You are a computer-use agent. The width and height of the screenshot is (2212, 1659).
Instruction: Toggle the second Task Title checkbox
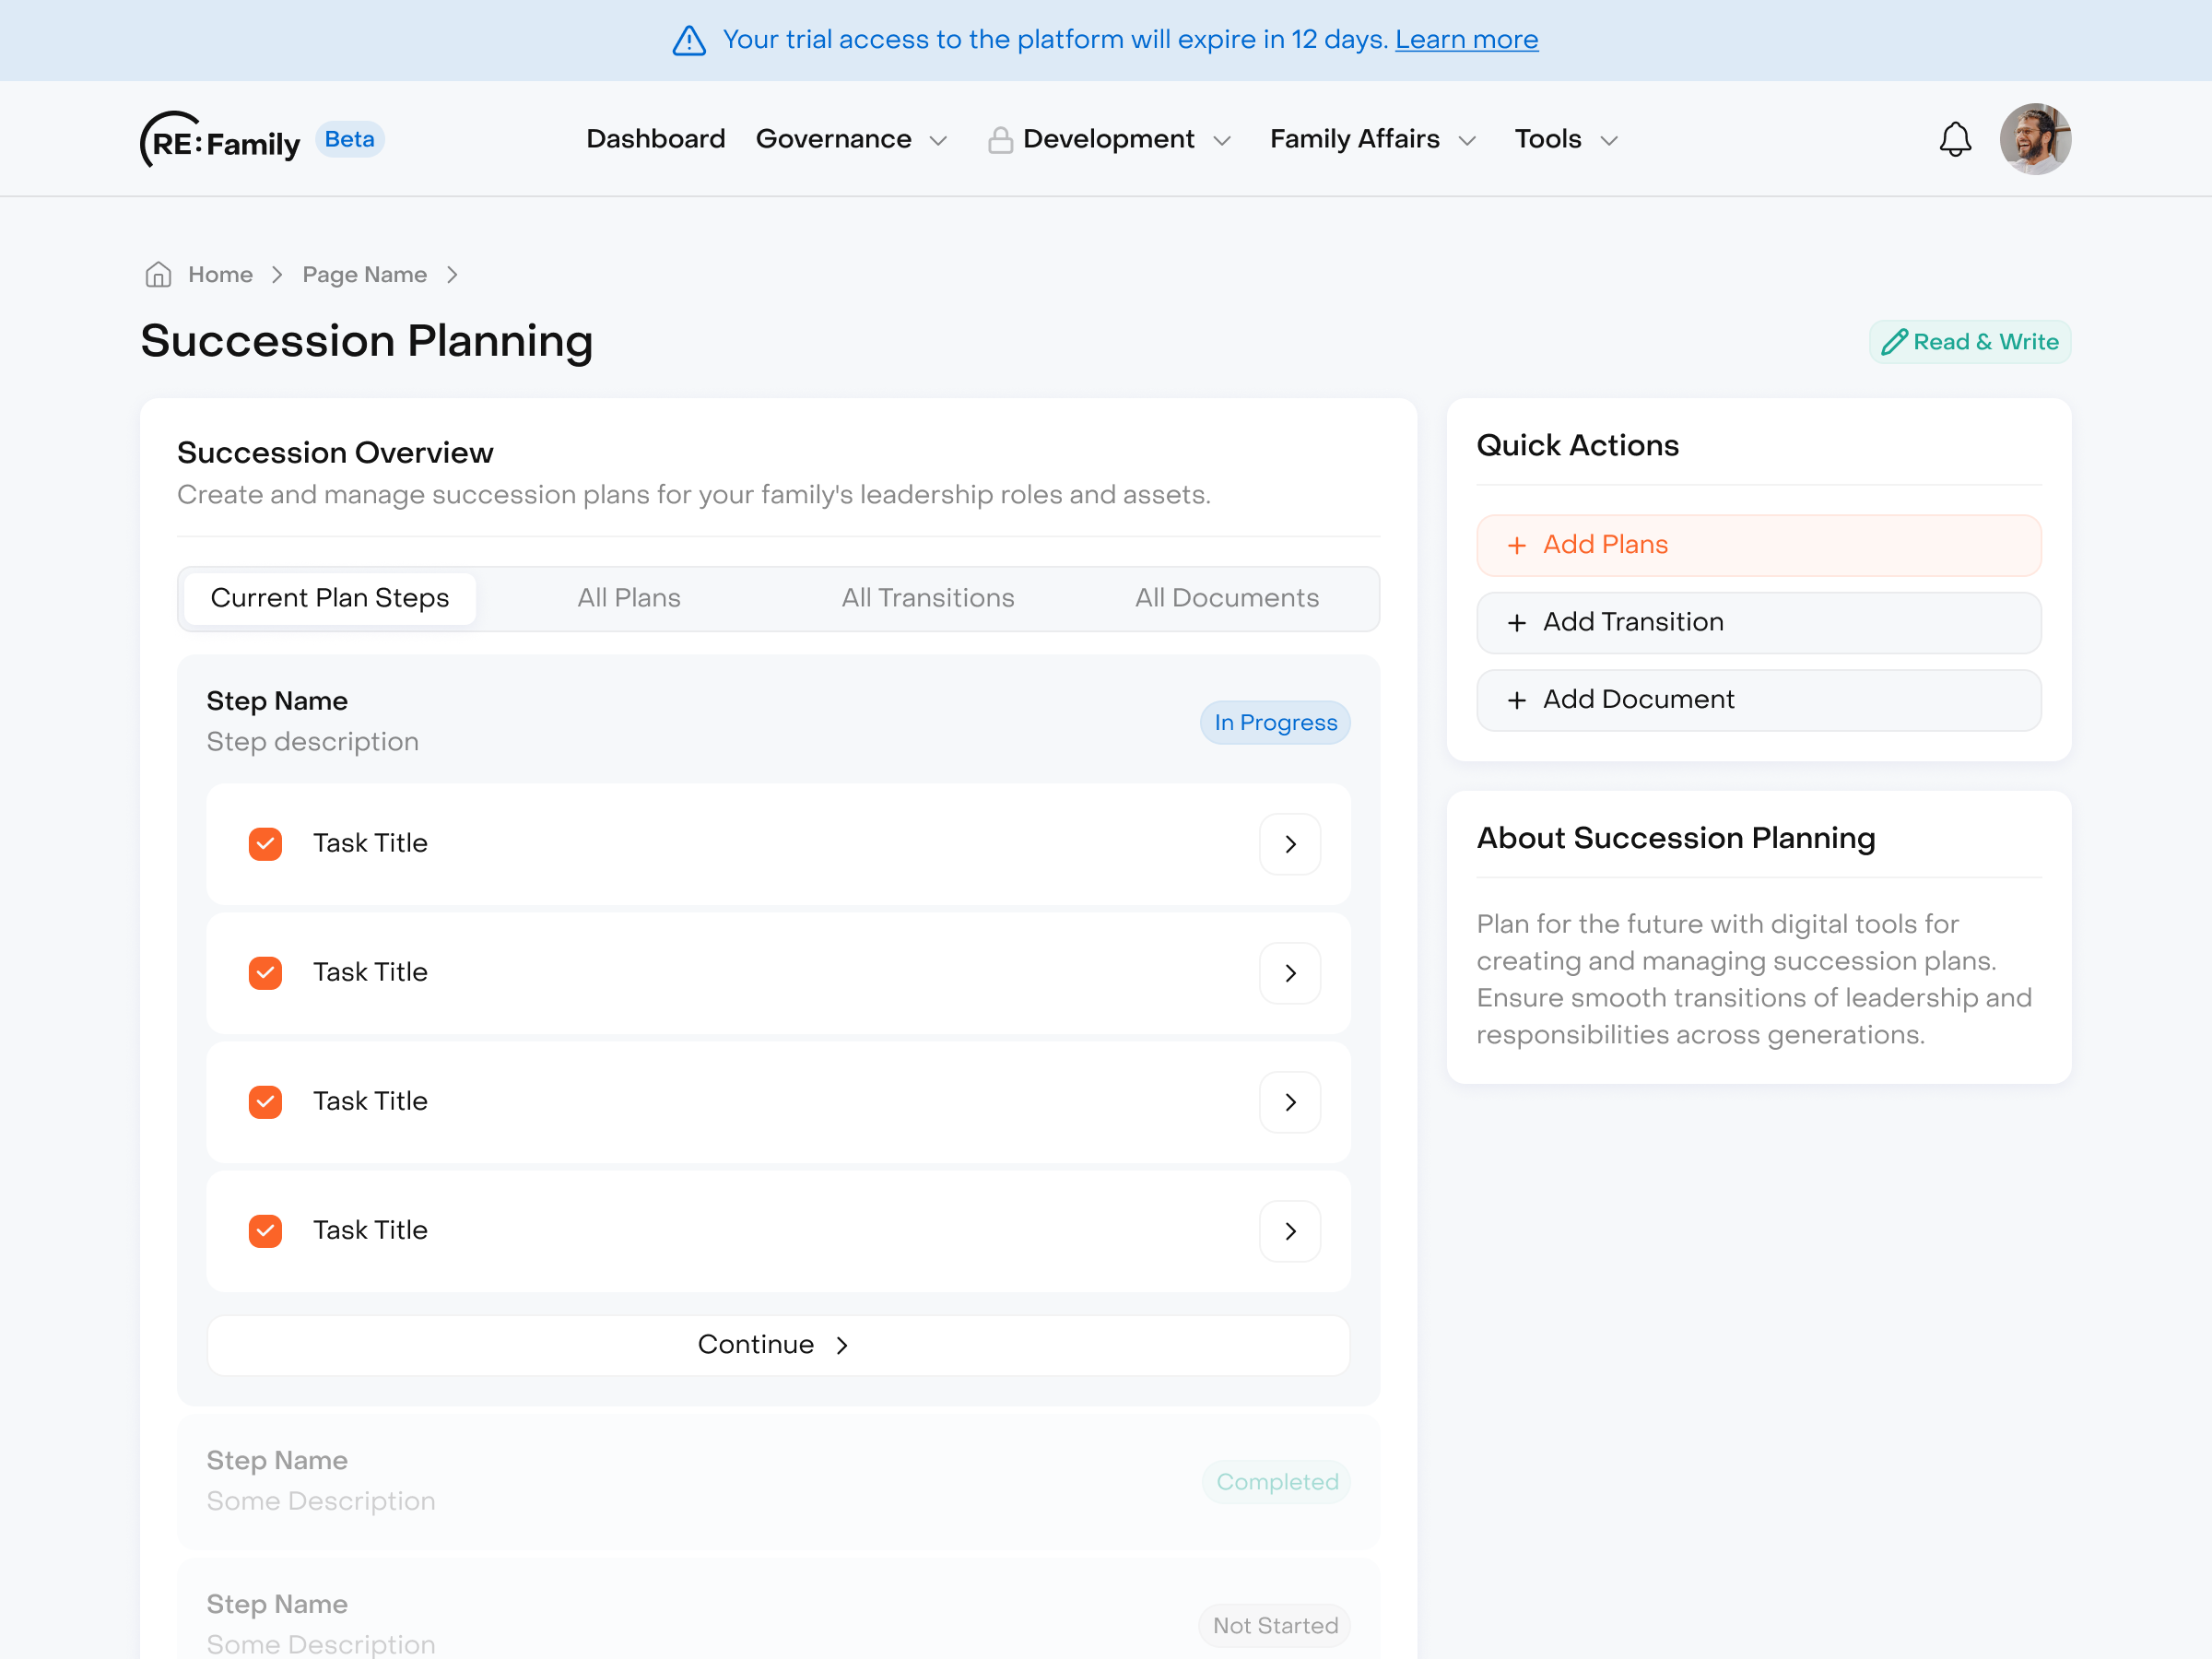[x=265, y=972]
